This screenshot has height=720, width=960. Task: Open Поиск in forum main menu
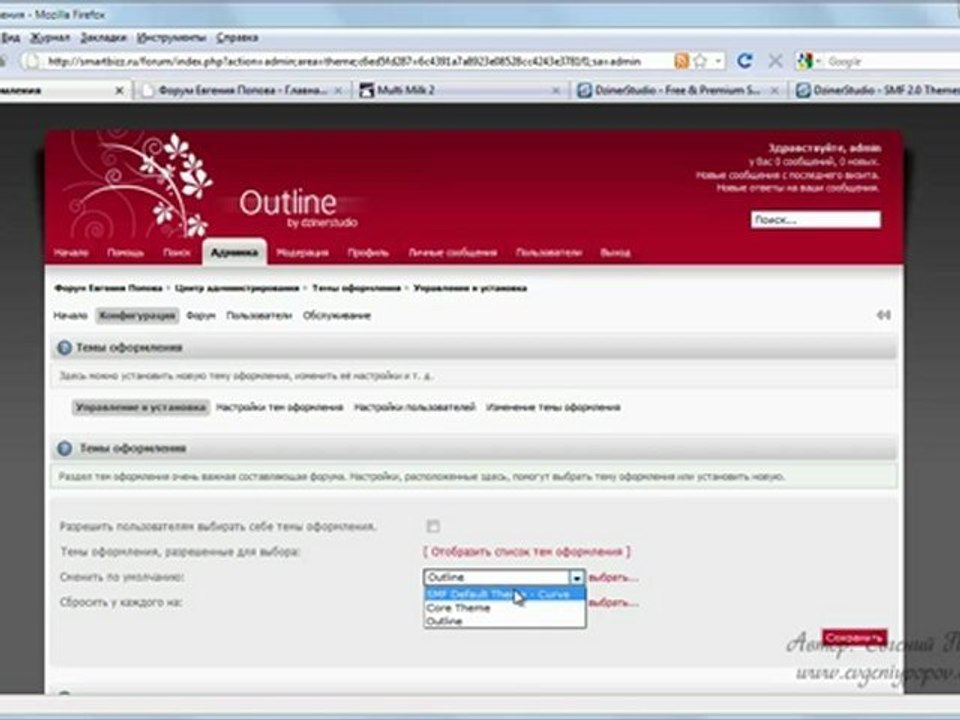[177, 252]
